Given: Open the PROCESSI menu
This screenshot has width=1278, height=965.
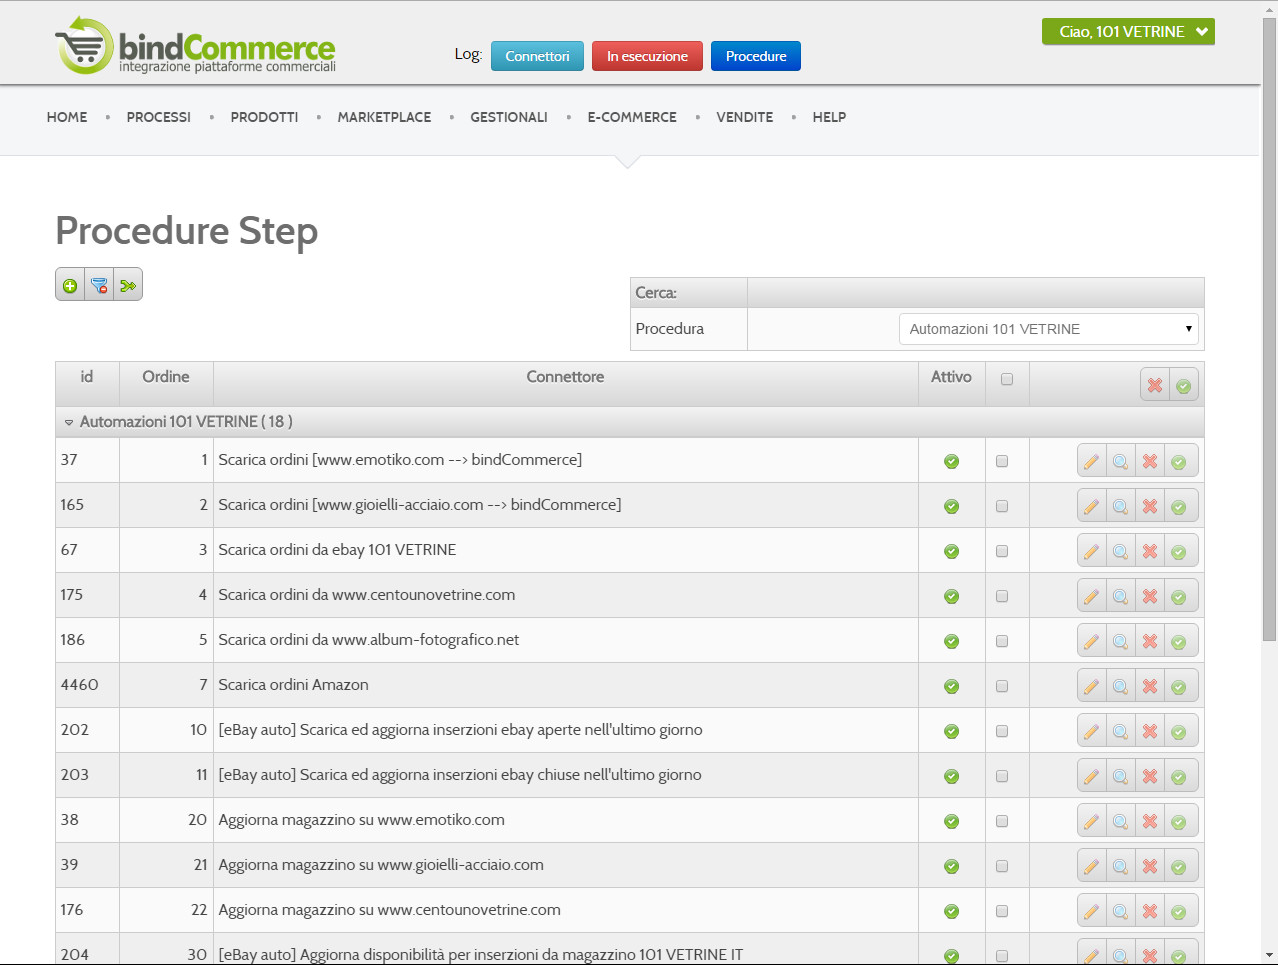Looking at the screenshot, I should pyautogui.click(x=159, y=117).
